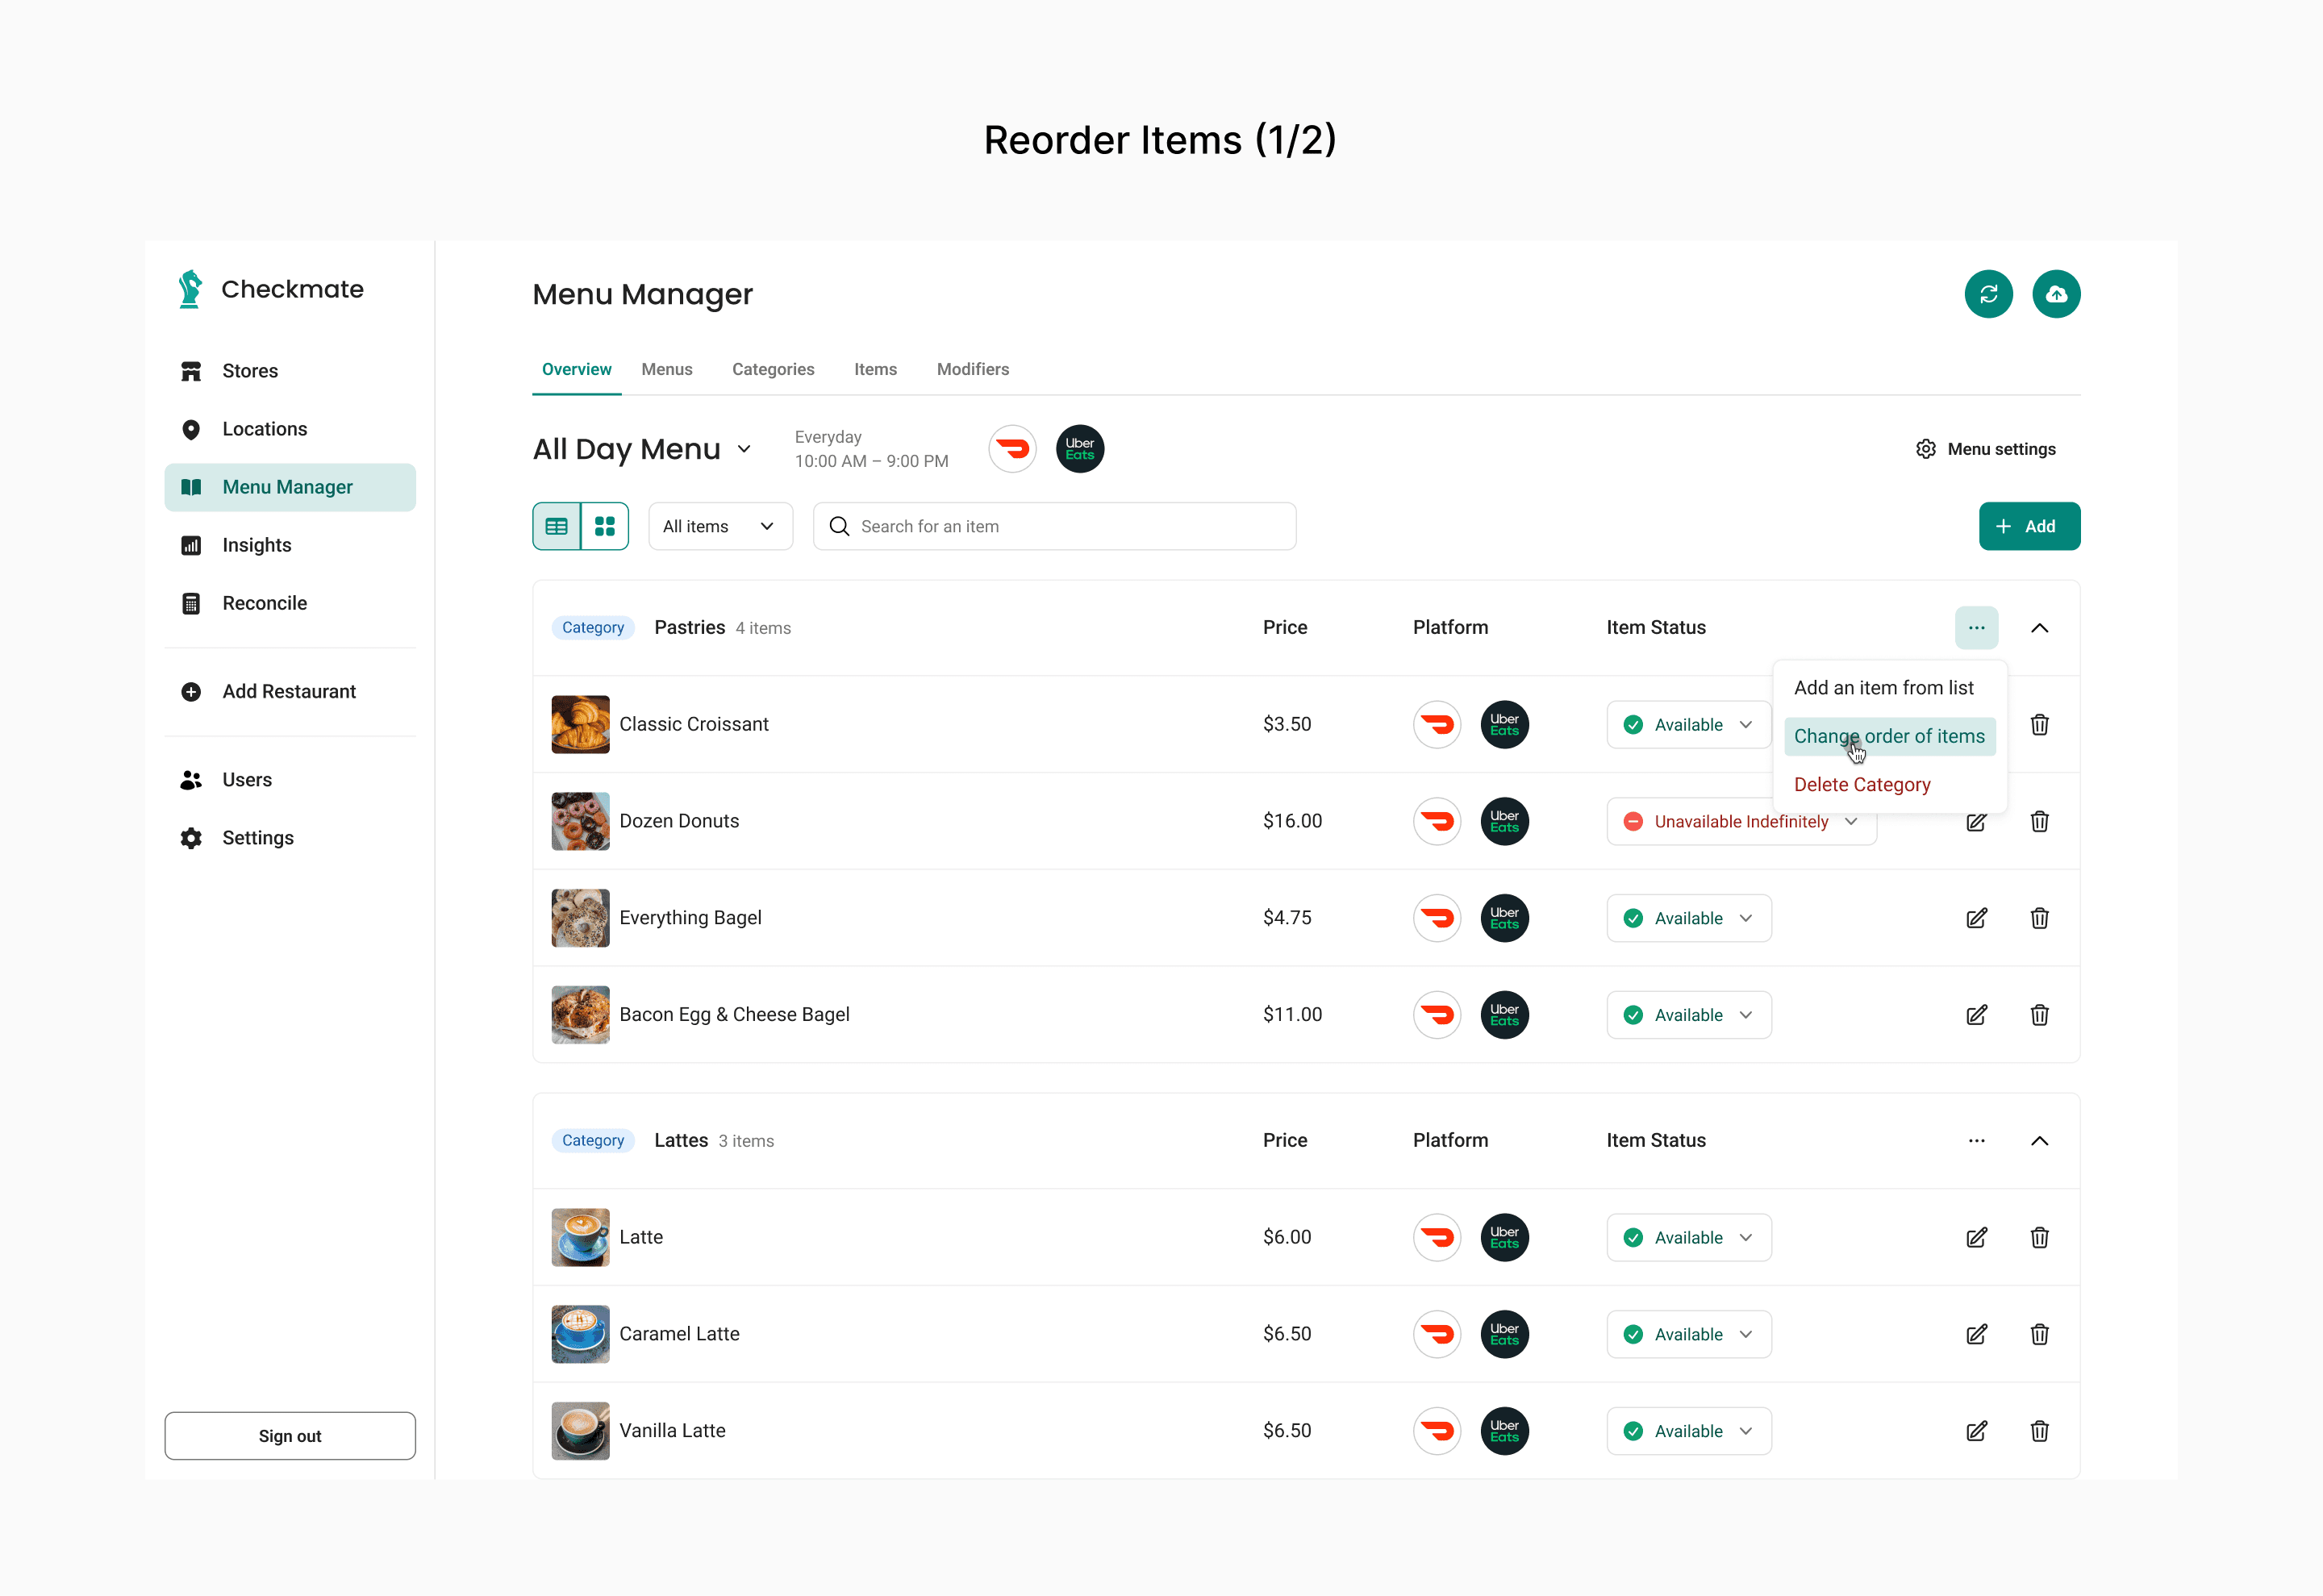2323x1596 pixels.
Task: Click DoorDash icon next to All Day Menu
Action: (x=1012, y=449)
